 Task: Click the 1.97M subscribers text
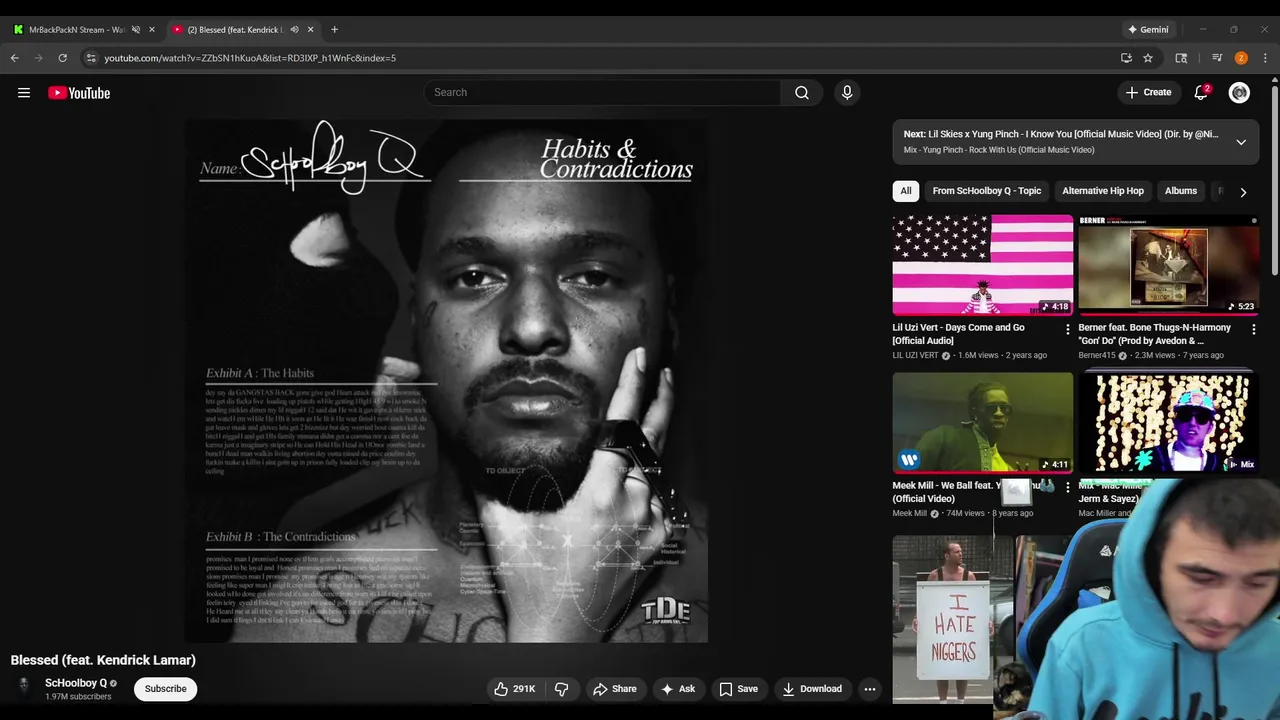pos(78,697)
